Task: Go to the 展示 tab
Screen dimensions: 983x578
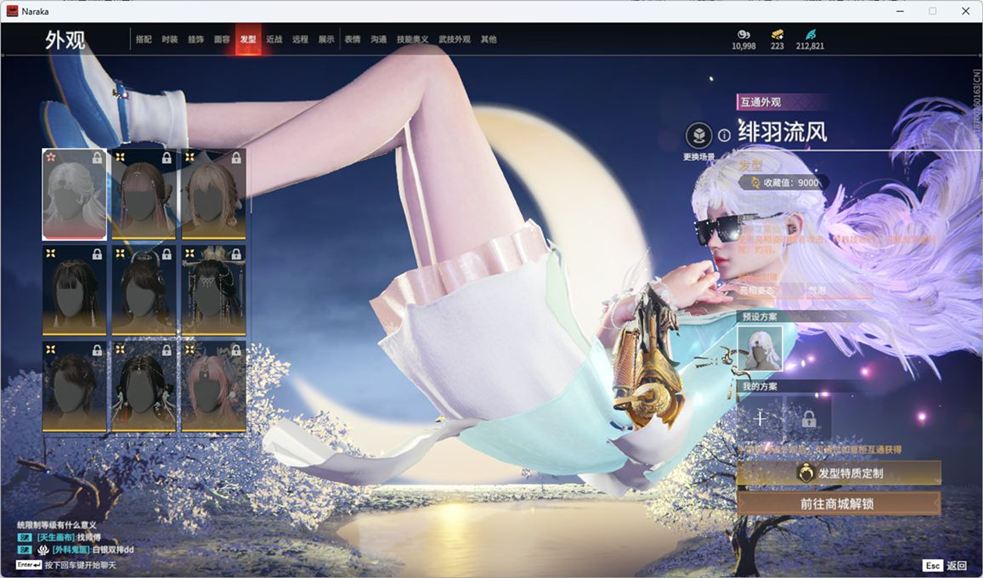Action: tap(326, 39)
